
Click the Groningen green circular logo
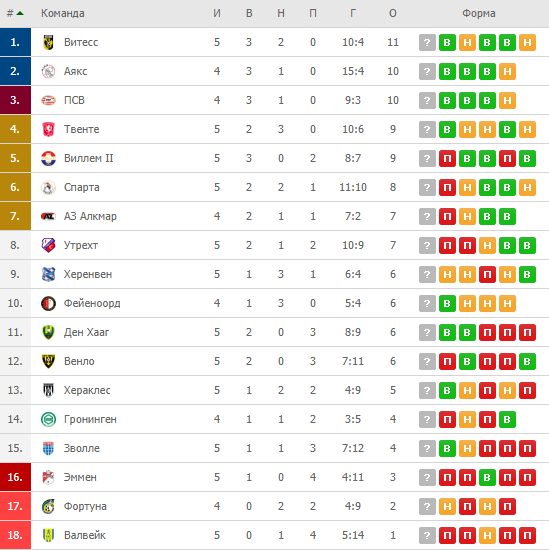48,419
